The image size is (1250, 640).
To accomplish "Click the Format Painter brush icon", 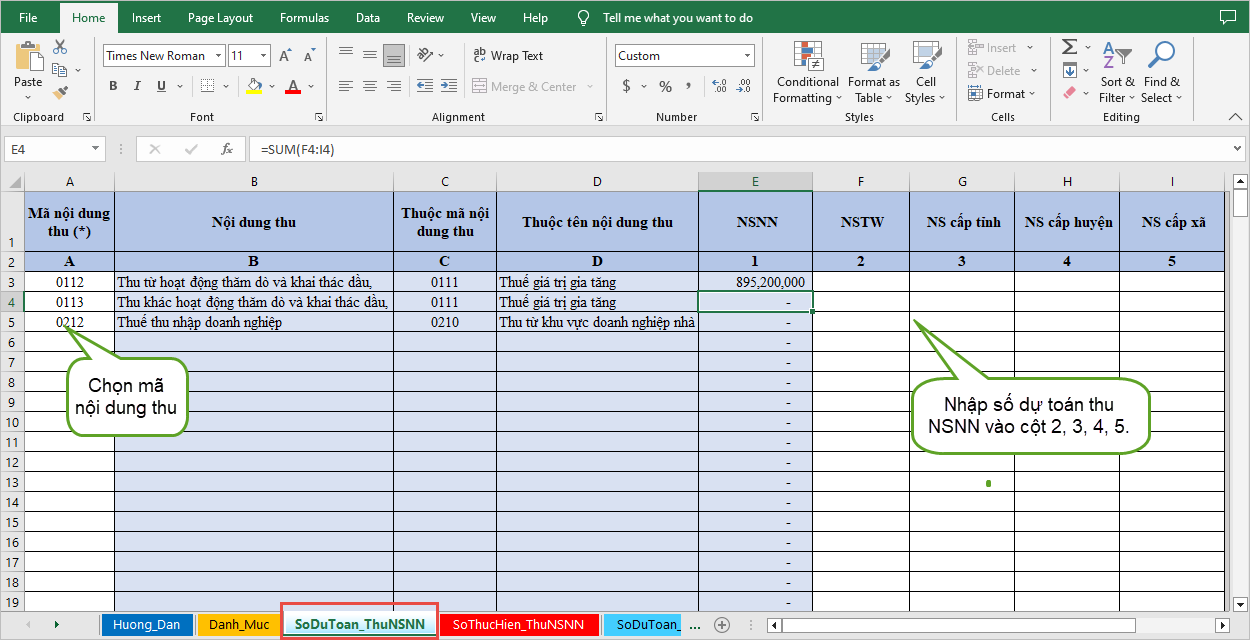I will click(60, 93).
